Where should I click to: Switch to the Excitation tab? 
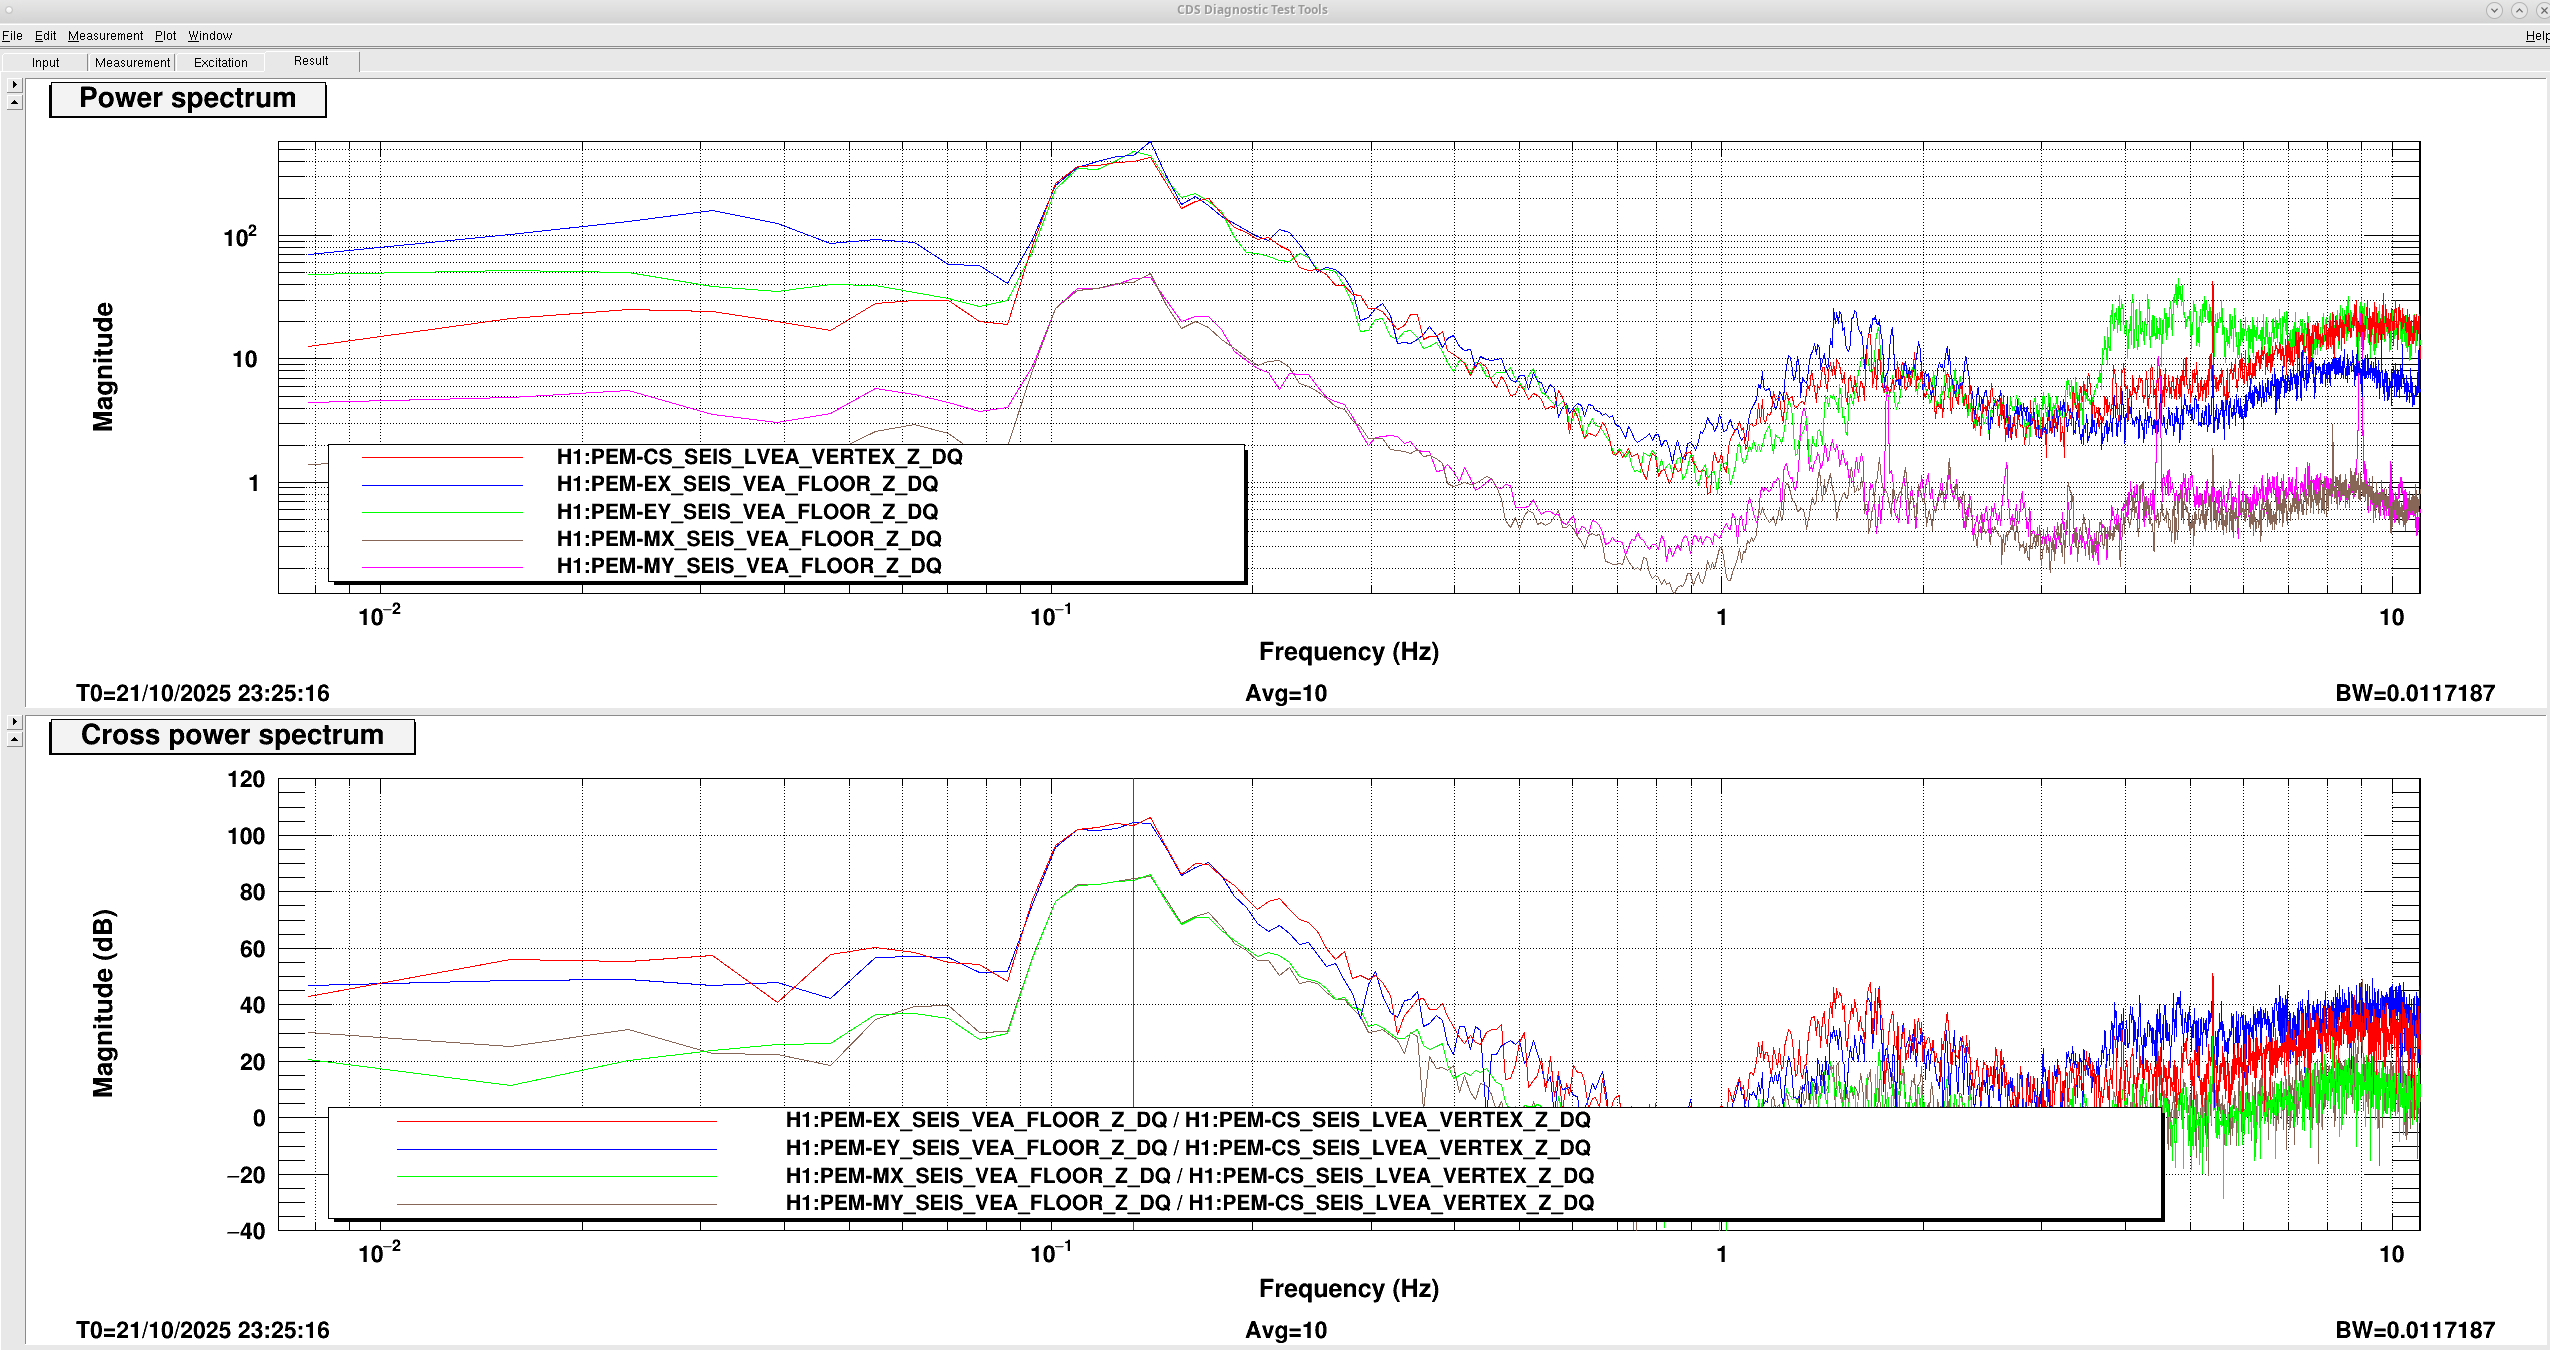(x=220, y=62)
